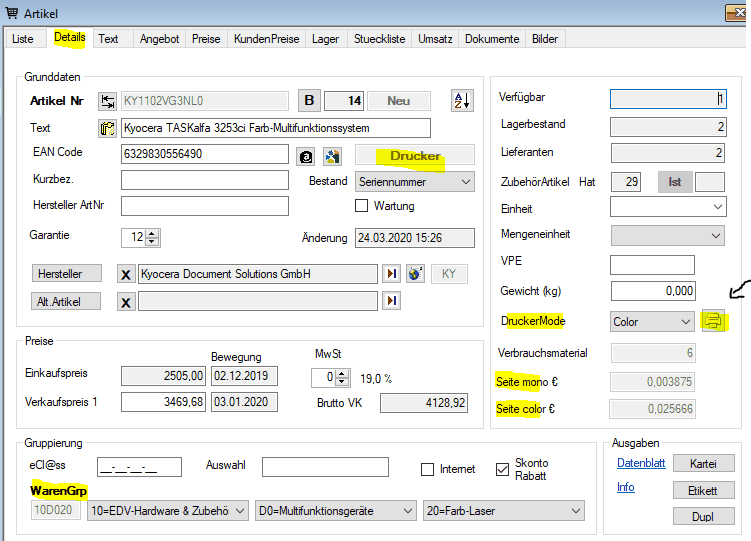The width and height of the screenshot is (751, 541).
Task: Click the globe icon next to Hersteller
Action: tap(416, 274)
